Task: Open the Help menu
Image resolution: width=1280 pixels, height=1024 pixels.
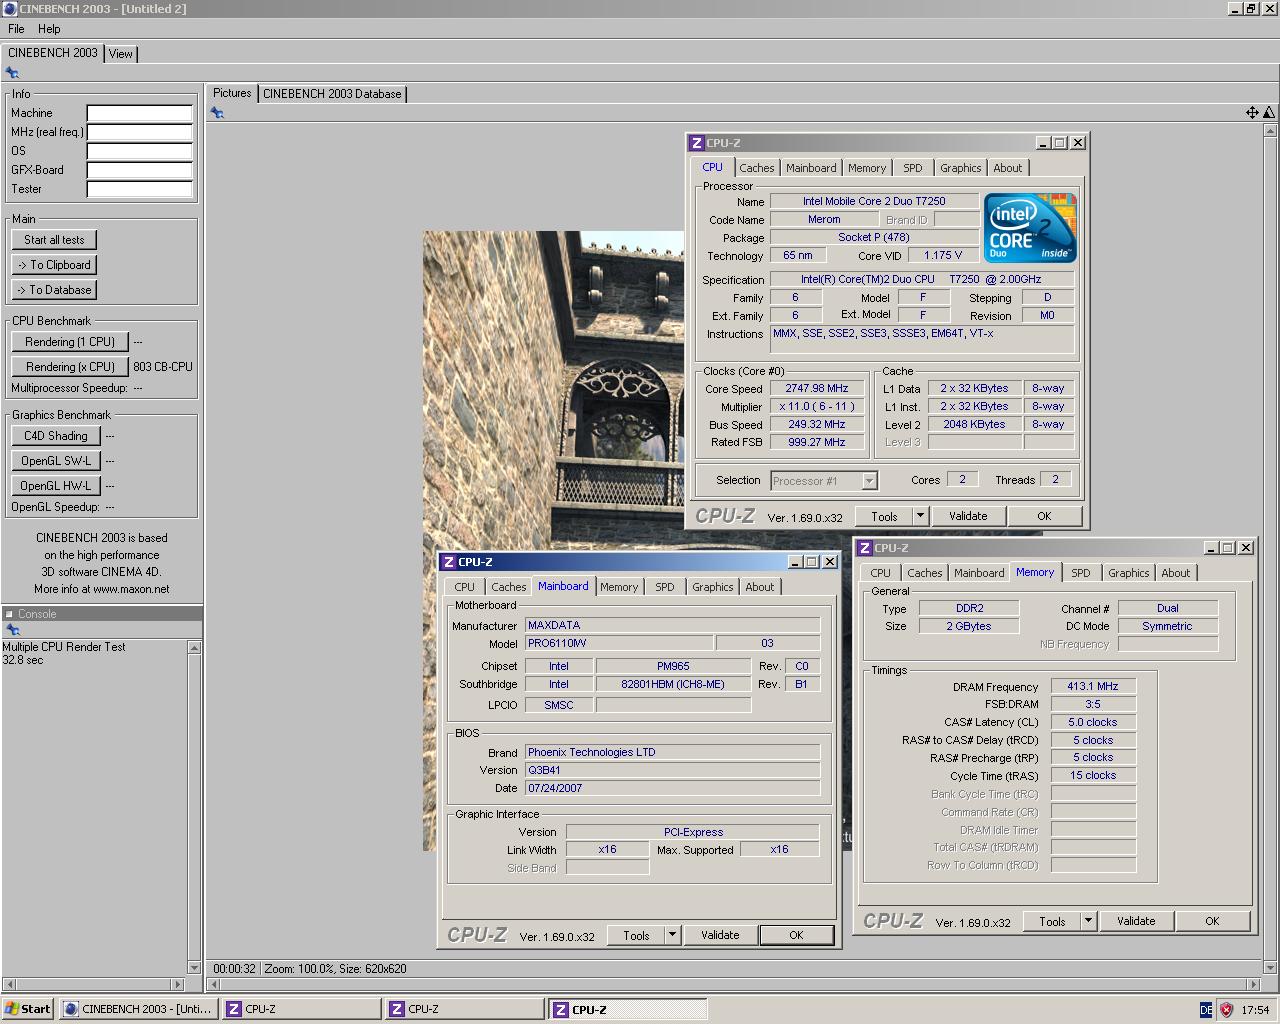Action: point(49,29)
